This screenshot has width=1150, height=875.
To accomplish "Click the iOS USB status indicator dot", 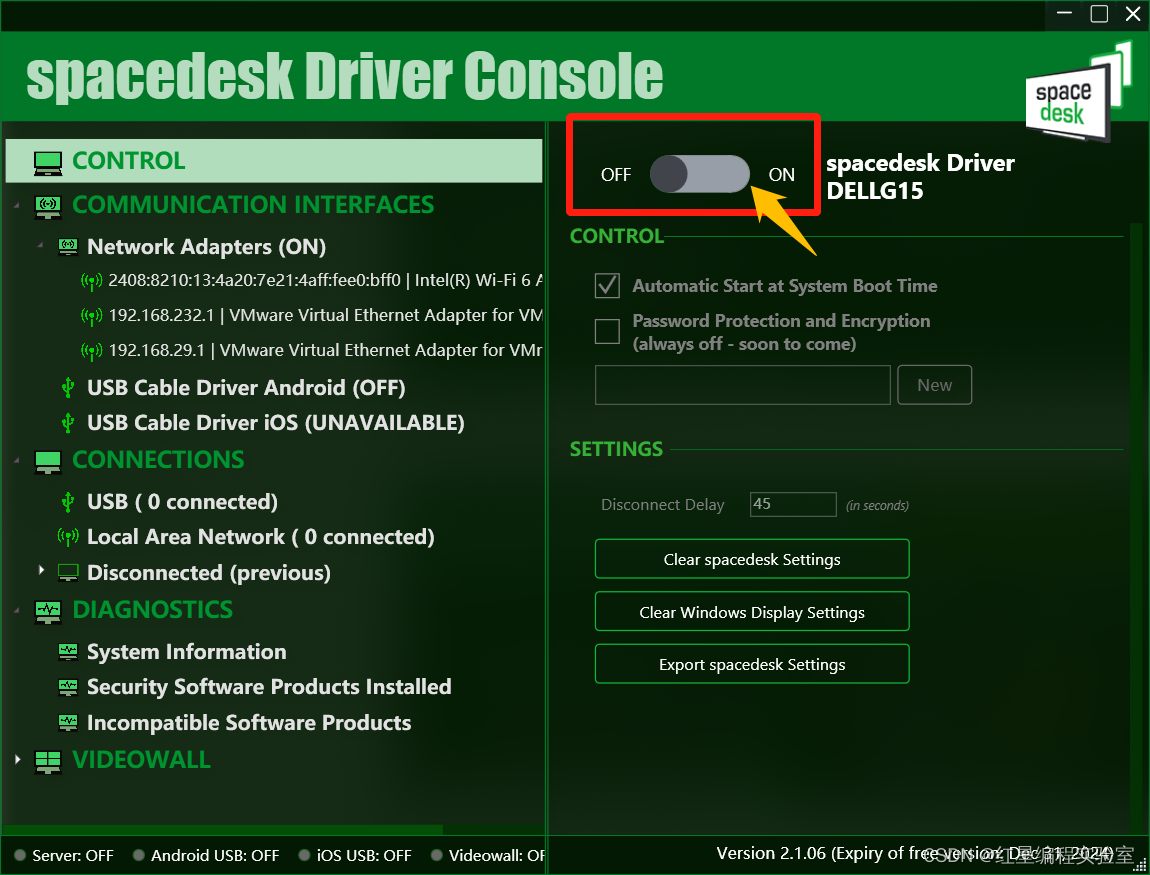I will (x=304, y=855).
